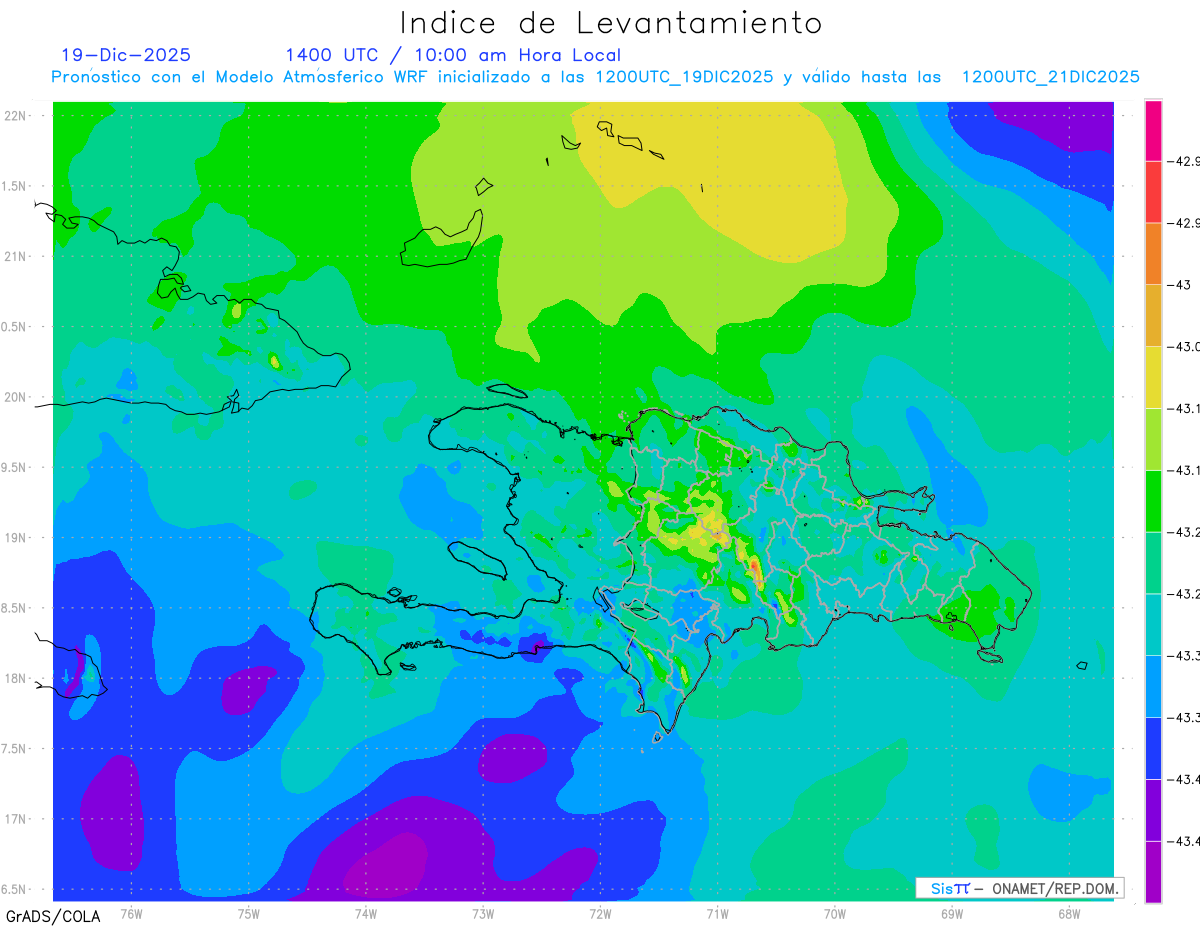The width and height of the screenshot is (1200, 927).
Task: Click the "69W" longitude label
Action: point(952,913)
